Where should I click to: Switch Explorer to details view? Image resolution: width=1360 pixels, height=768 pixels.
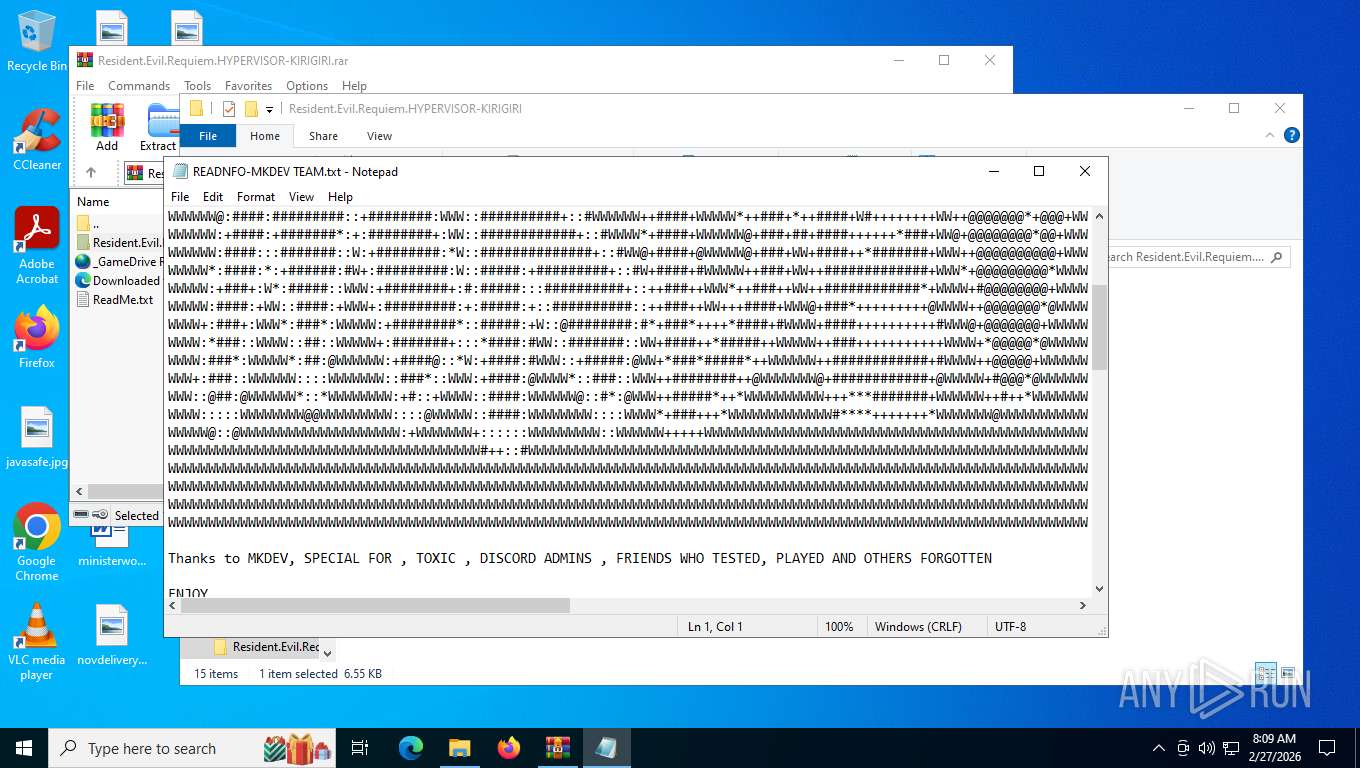coord(1266,673)
